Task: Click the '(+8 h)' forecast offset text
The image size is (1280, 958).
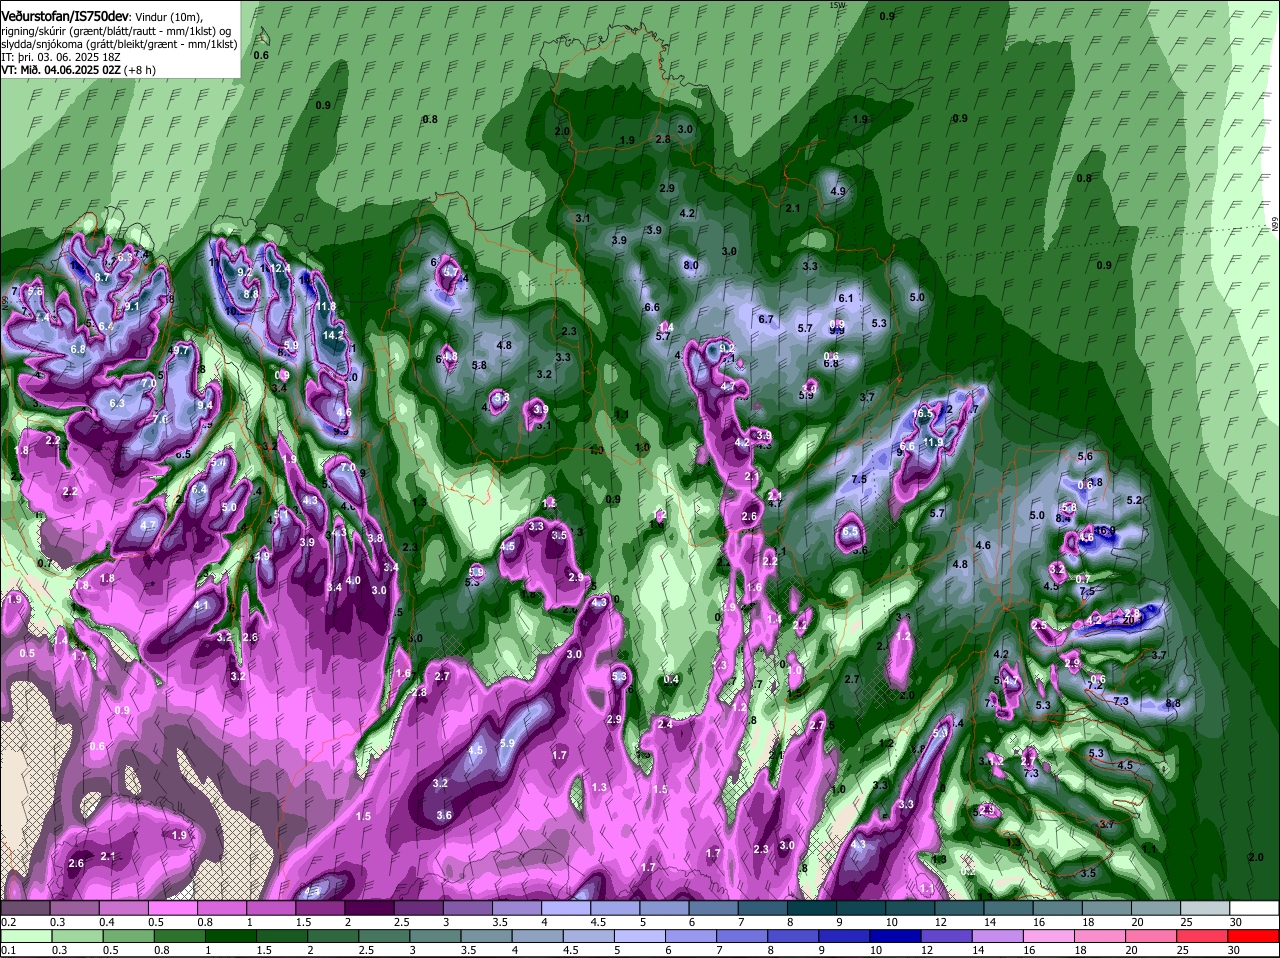Action: (141, 70)
